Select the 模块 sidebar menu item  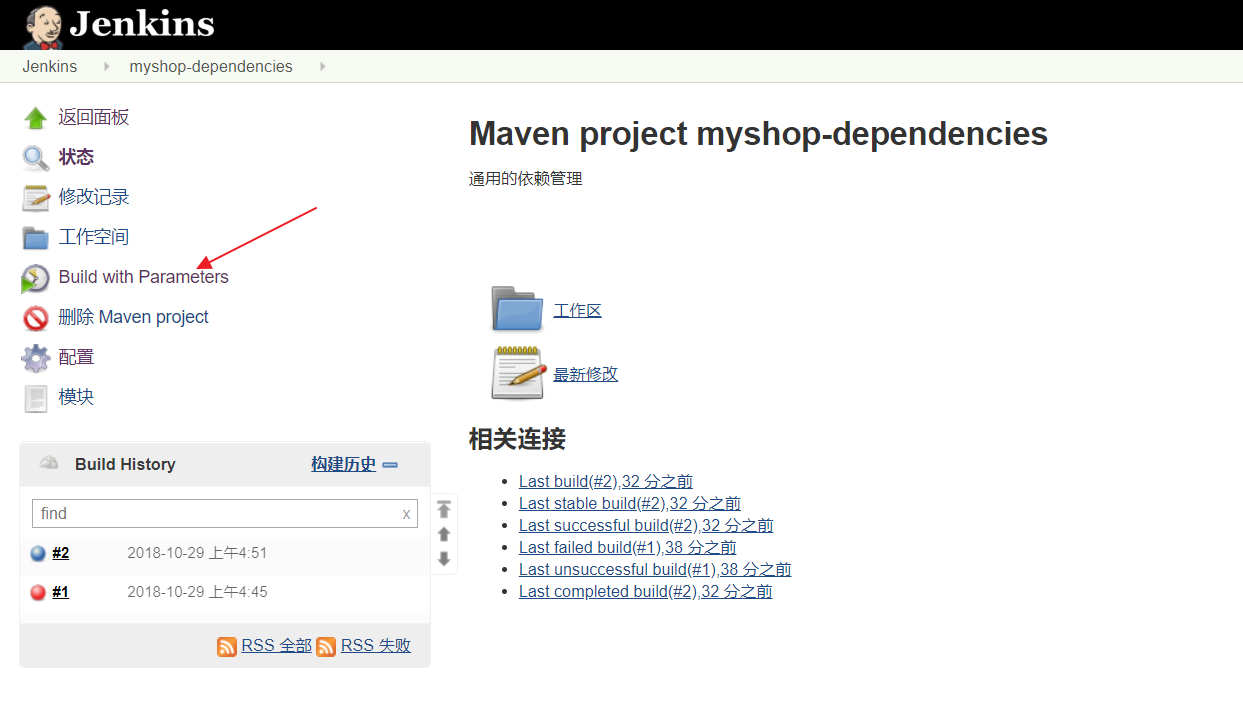76,397
